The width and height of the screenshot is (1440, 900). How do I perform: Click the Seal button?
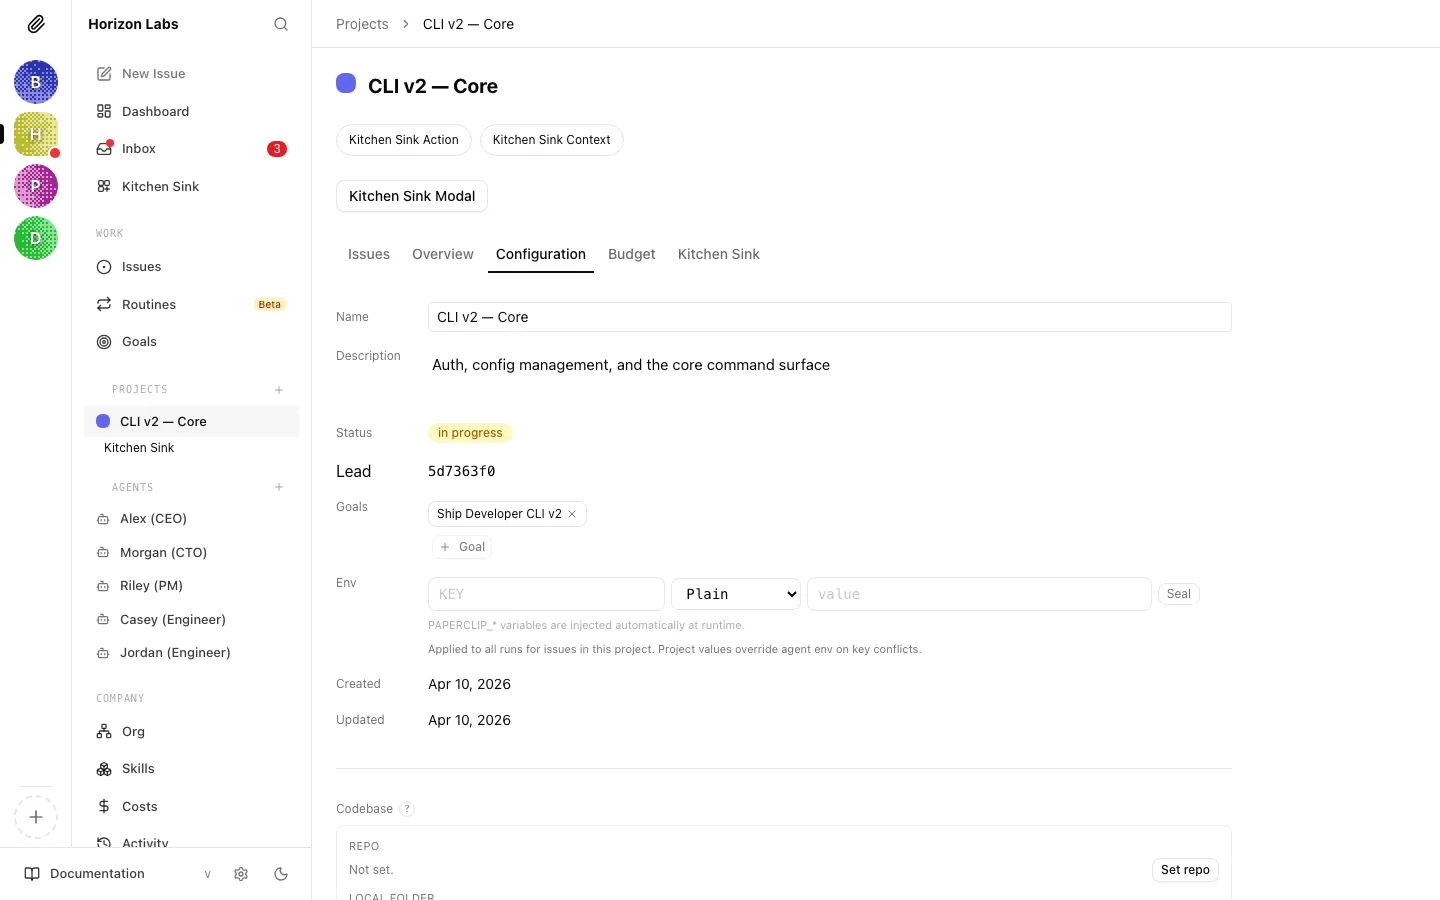[x=1179, y=594]
